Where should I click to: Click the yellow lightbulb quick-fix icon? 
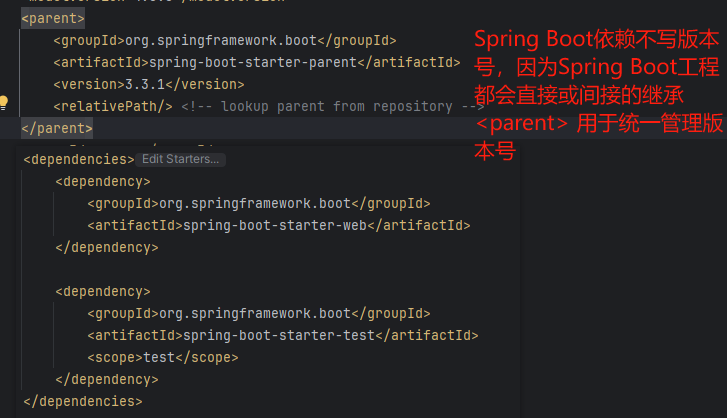coord(4,103)
